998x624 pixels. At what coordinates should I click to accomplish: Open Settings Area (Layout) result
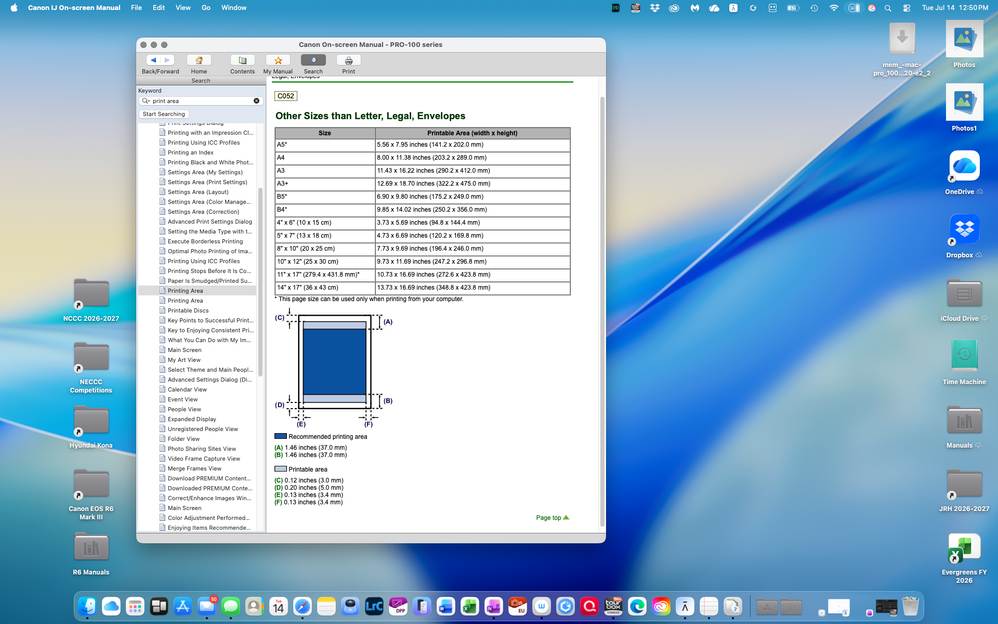pyautogui.click(x=198, y=192)
